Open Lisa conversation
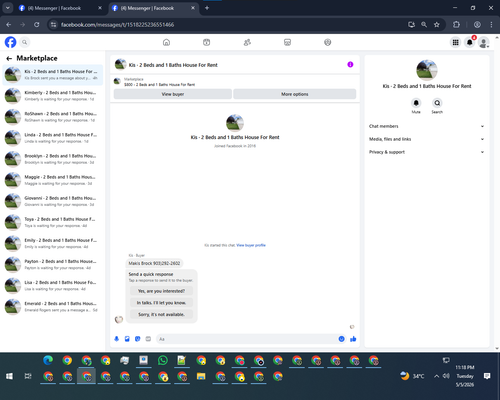Image resolution: width=500 pixels, height=400 pixels. pyautogui.click(x=53, y=286)
